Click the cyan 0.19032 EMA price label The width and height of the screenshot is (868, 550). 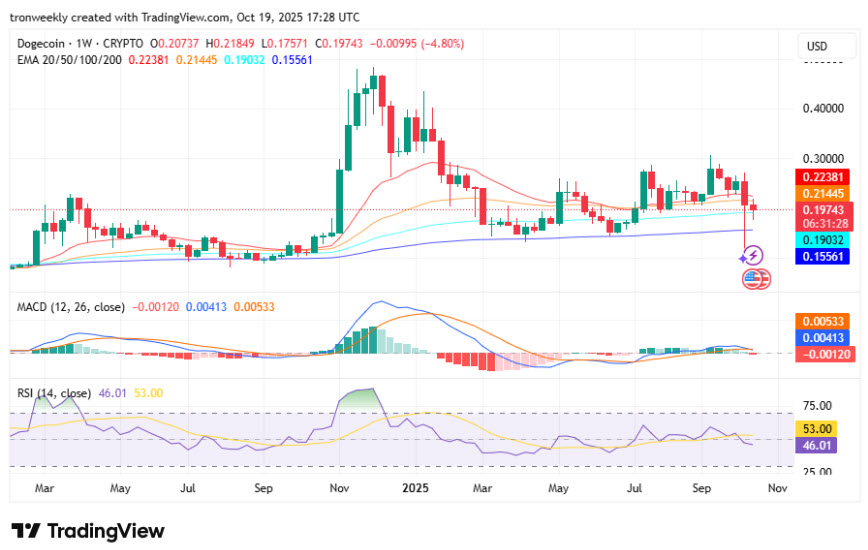[823, 240]
